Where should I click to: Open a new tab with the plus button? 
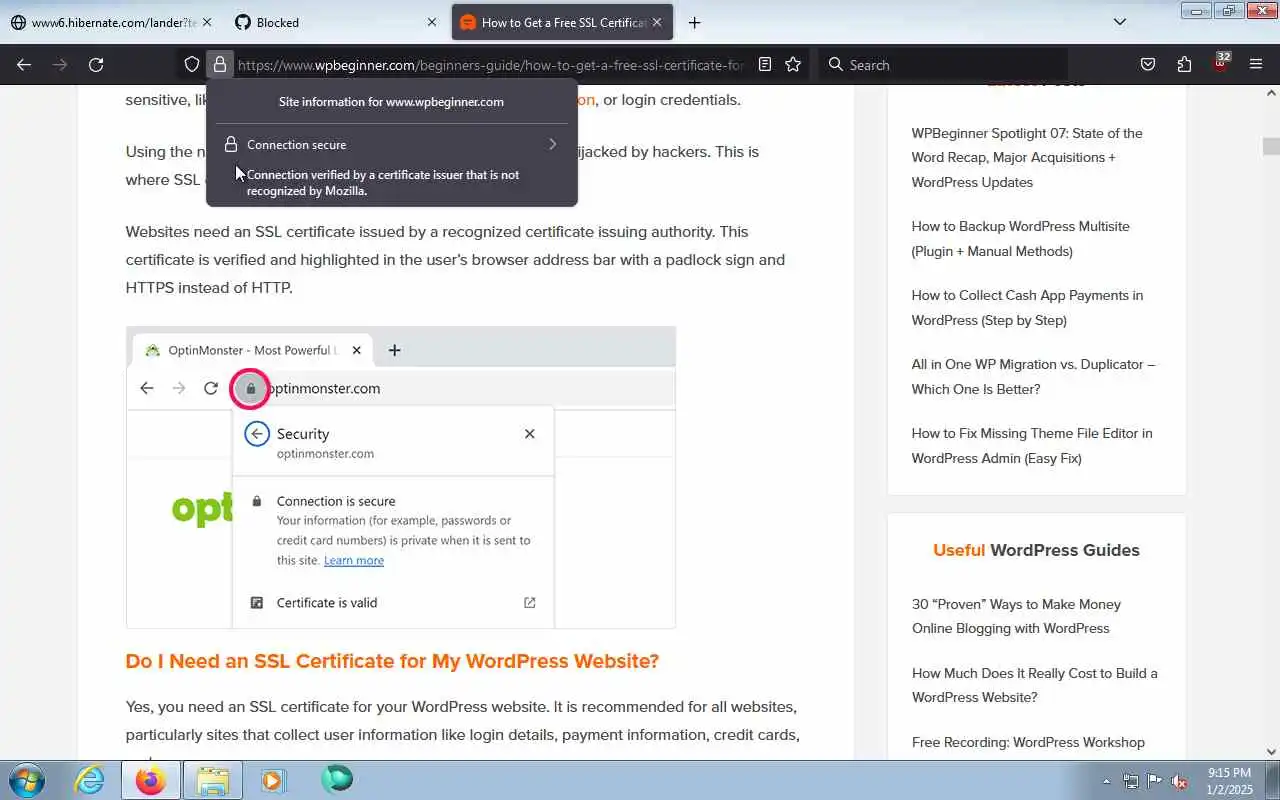point(694,22)
